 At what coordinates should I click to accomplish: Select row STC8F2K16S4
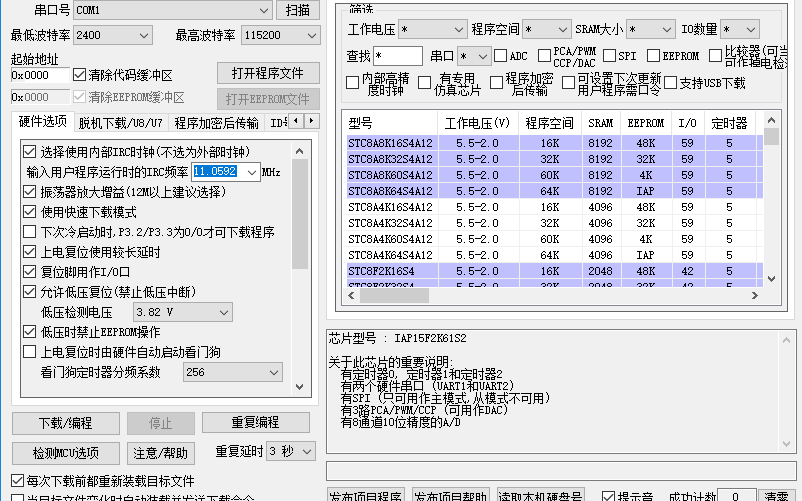click(x=554, y=271)
